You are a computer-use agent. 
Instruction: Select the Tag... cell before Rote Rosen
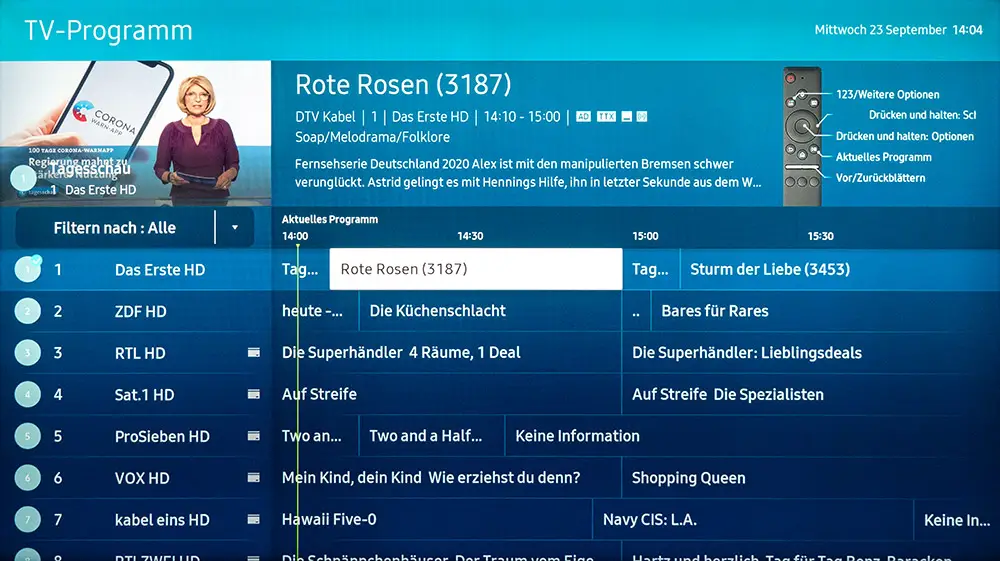(x=300, y=269)
